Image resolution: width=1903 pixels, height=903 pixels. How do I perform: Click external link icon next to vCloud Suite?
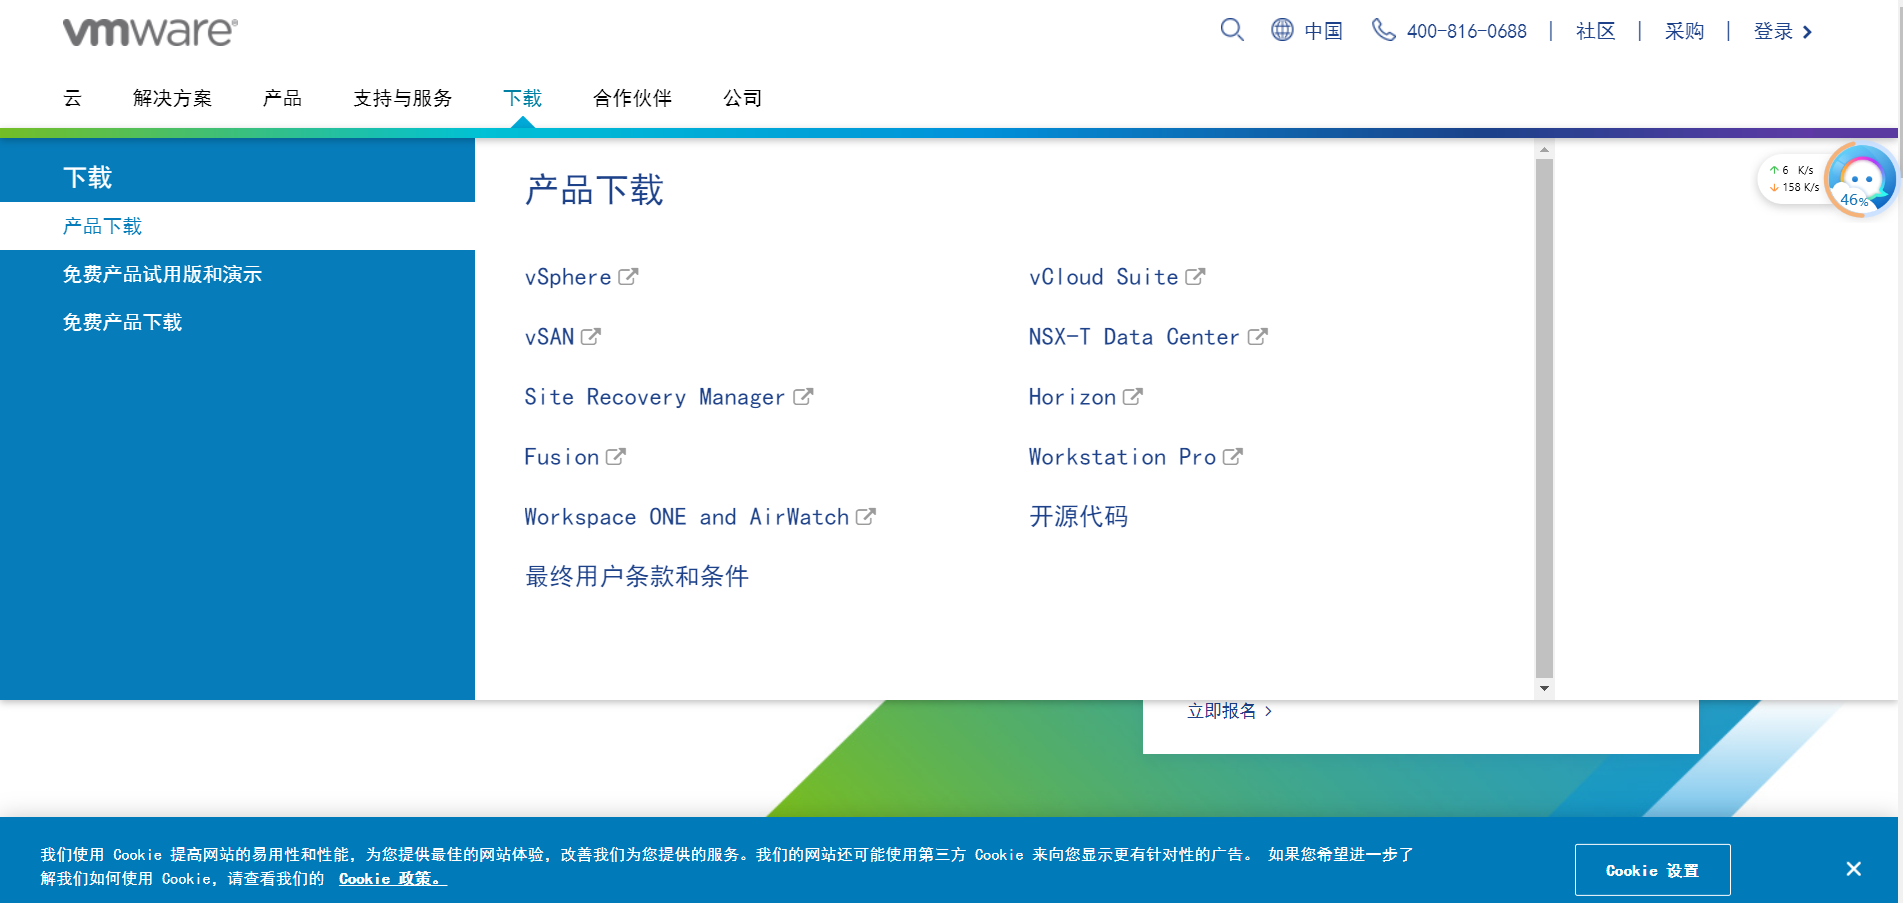coord(1195,277)
